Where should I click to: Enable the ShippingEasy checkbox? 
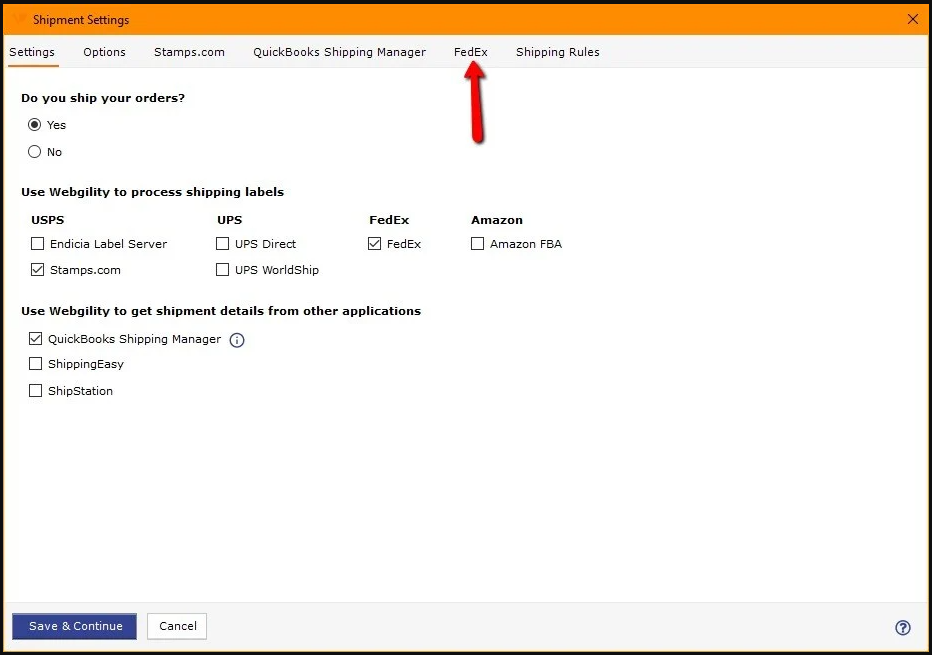point(36,364)
